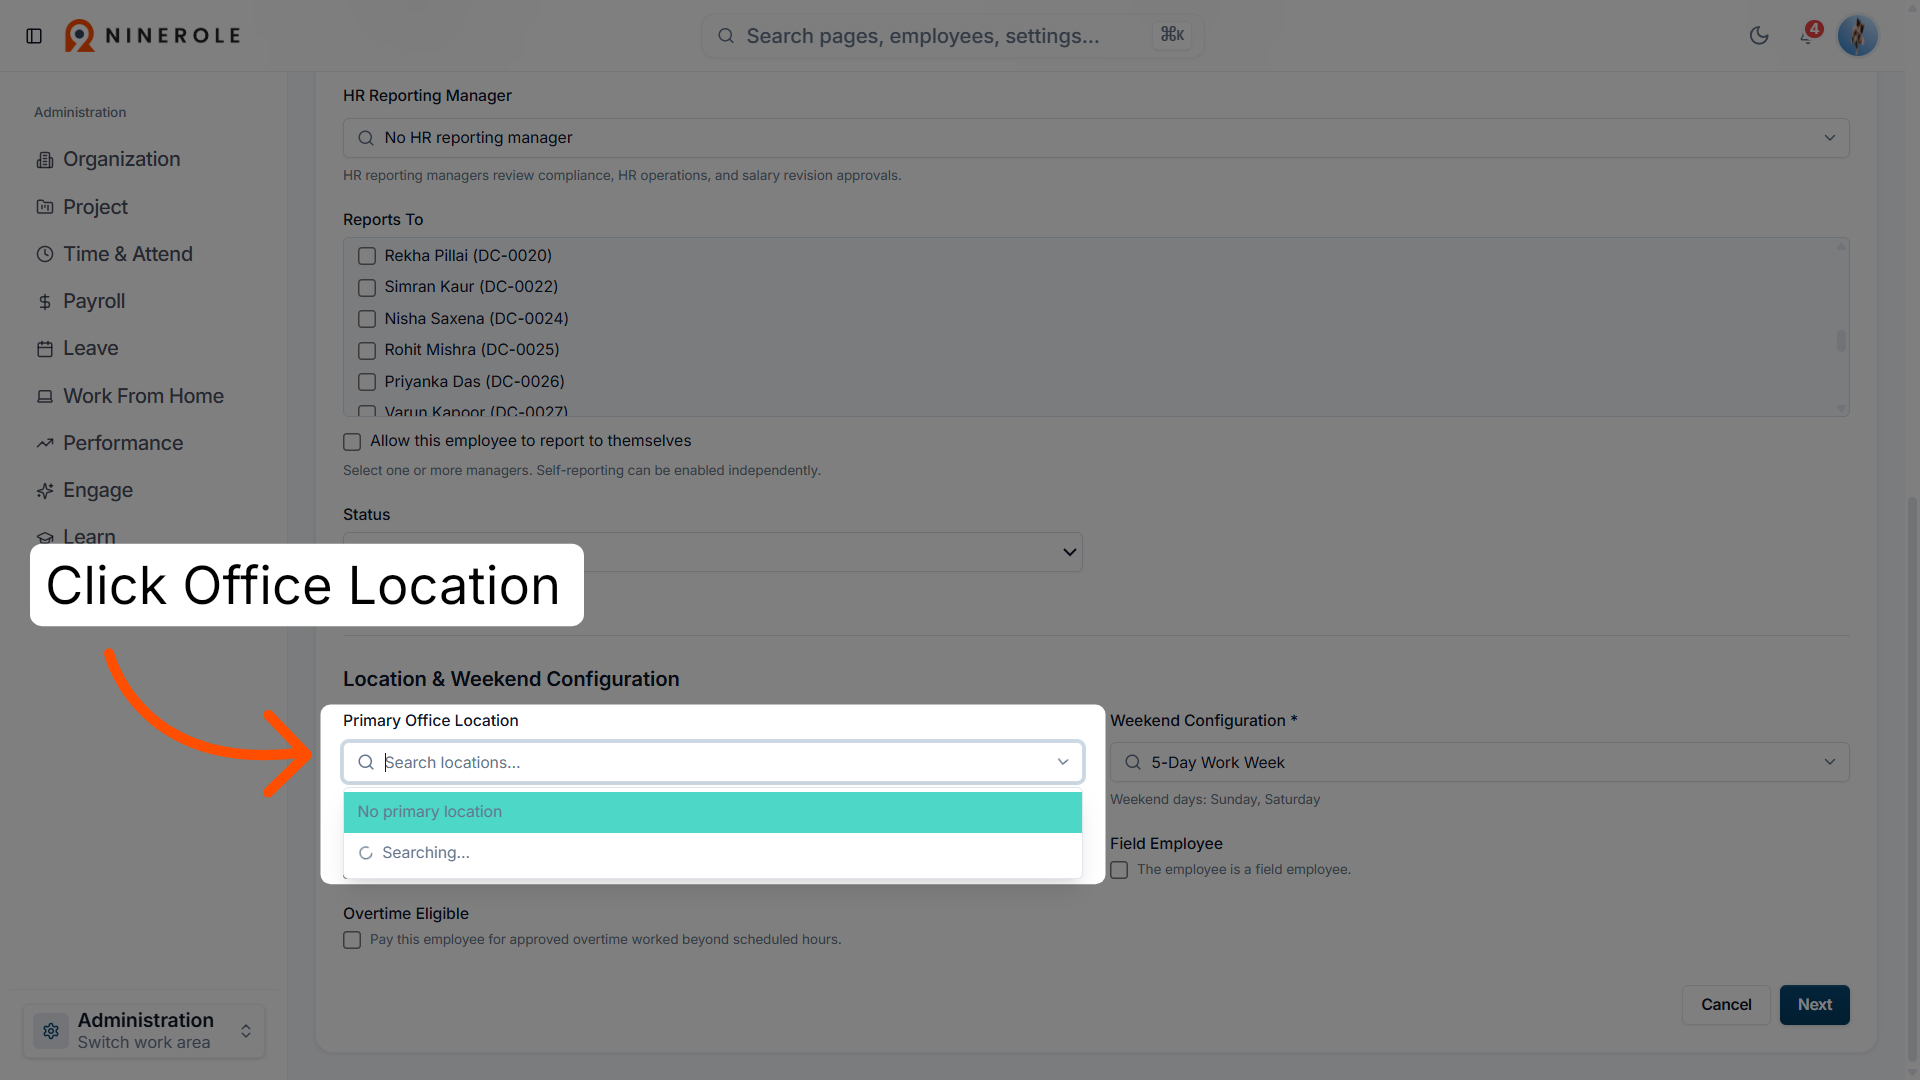Click the Performance trend icon
Image resolution: width=1920 pixels, height=1080 pixels.
tap(45, 443)
